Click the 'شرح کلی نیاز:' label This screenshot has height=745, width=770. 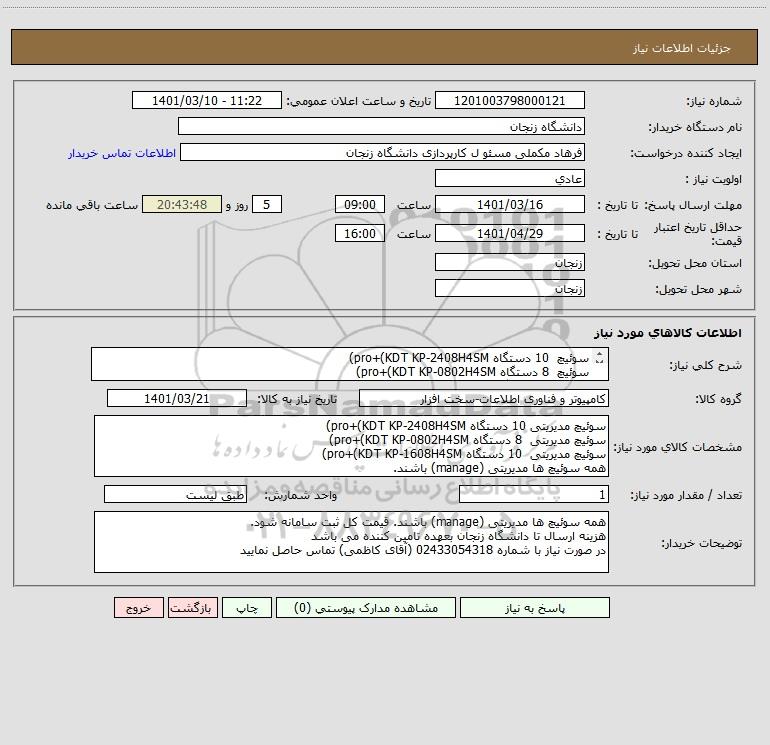[706, 365]
